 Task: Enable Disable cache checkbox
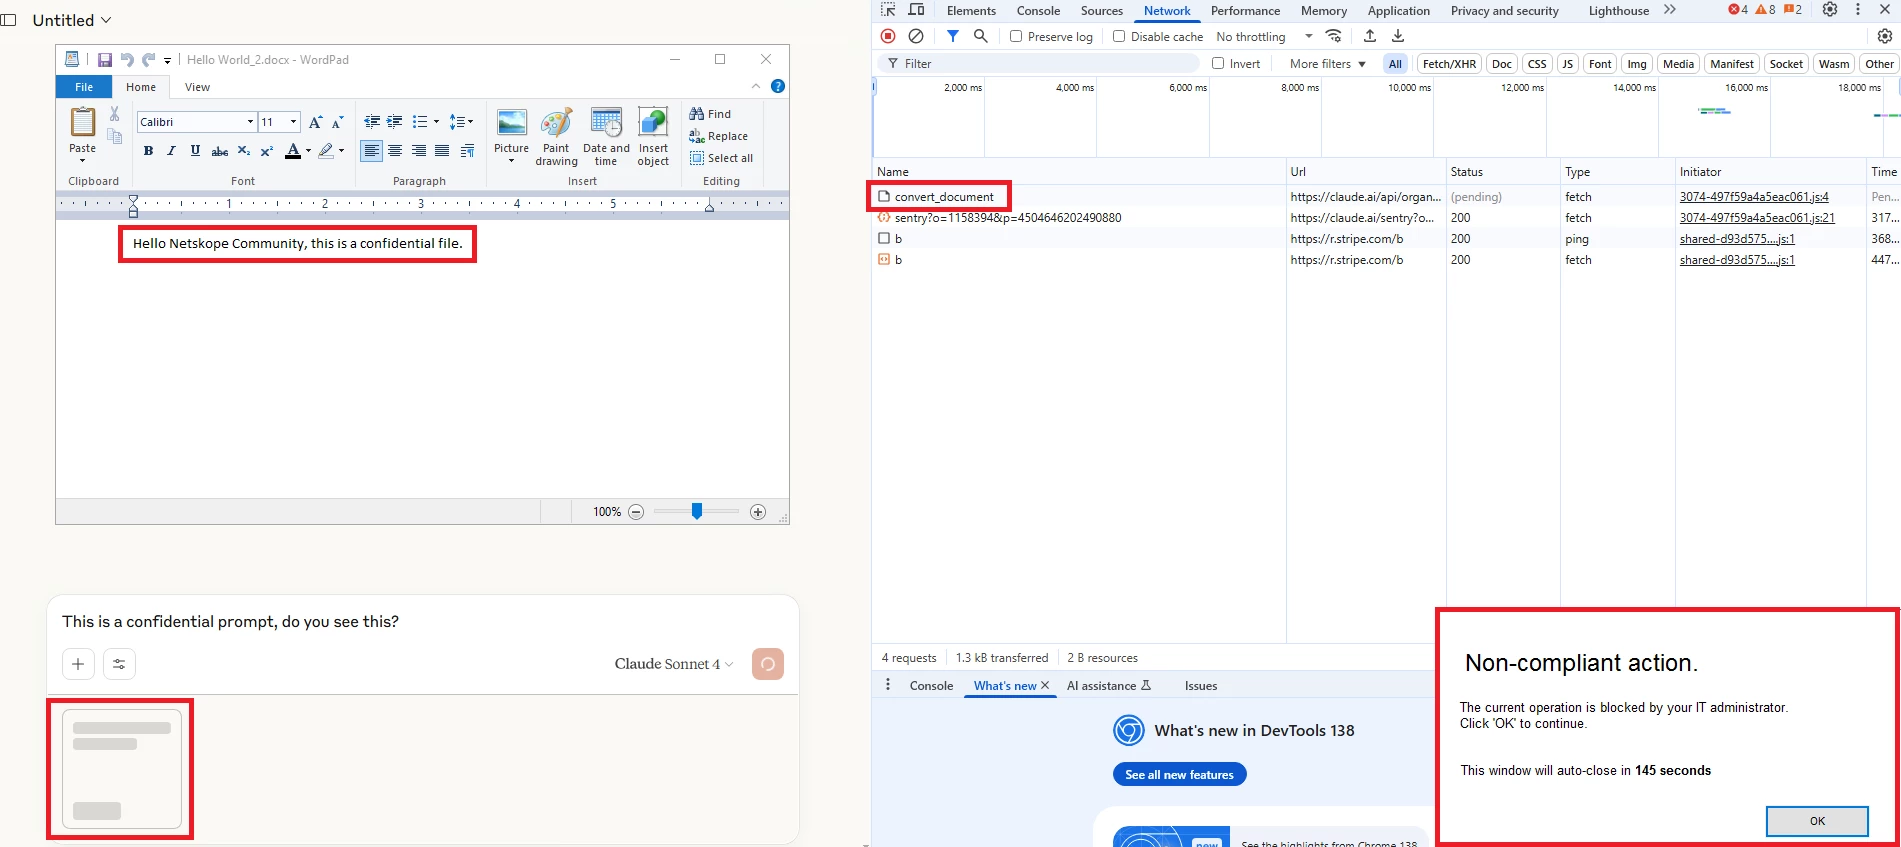pyautogui.click(x=1119, y=37)
